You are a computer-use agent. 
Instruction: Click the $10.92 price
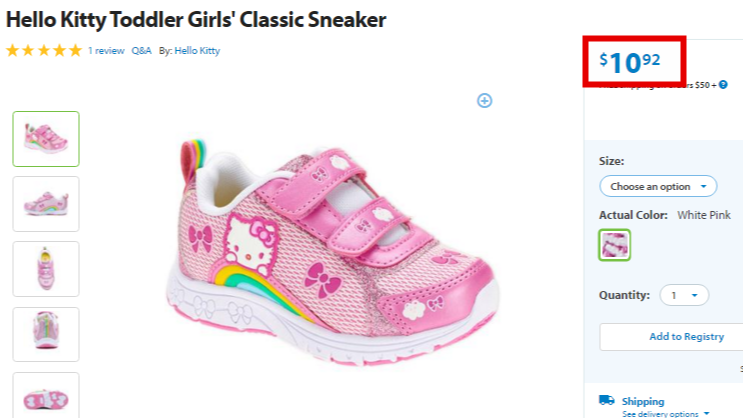[x=630, y=62]
